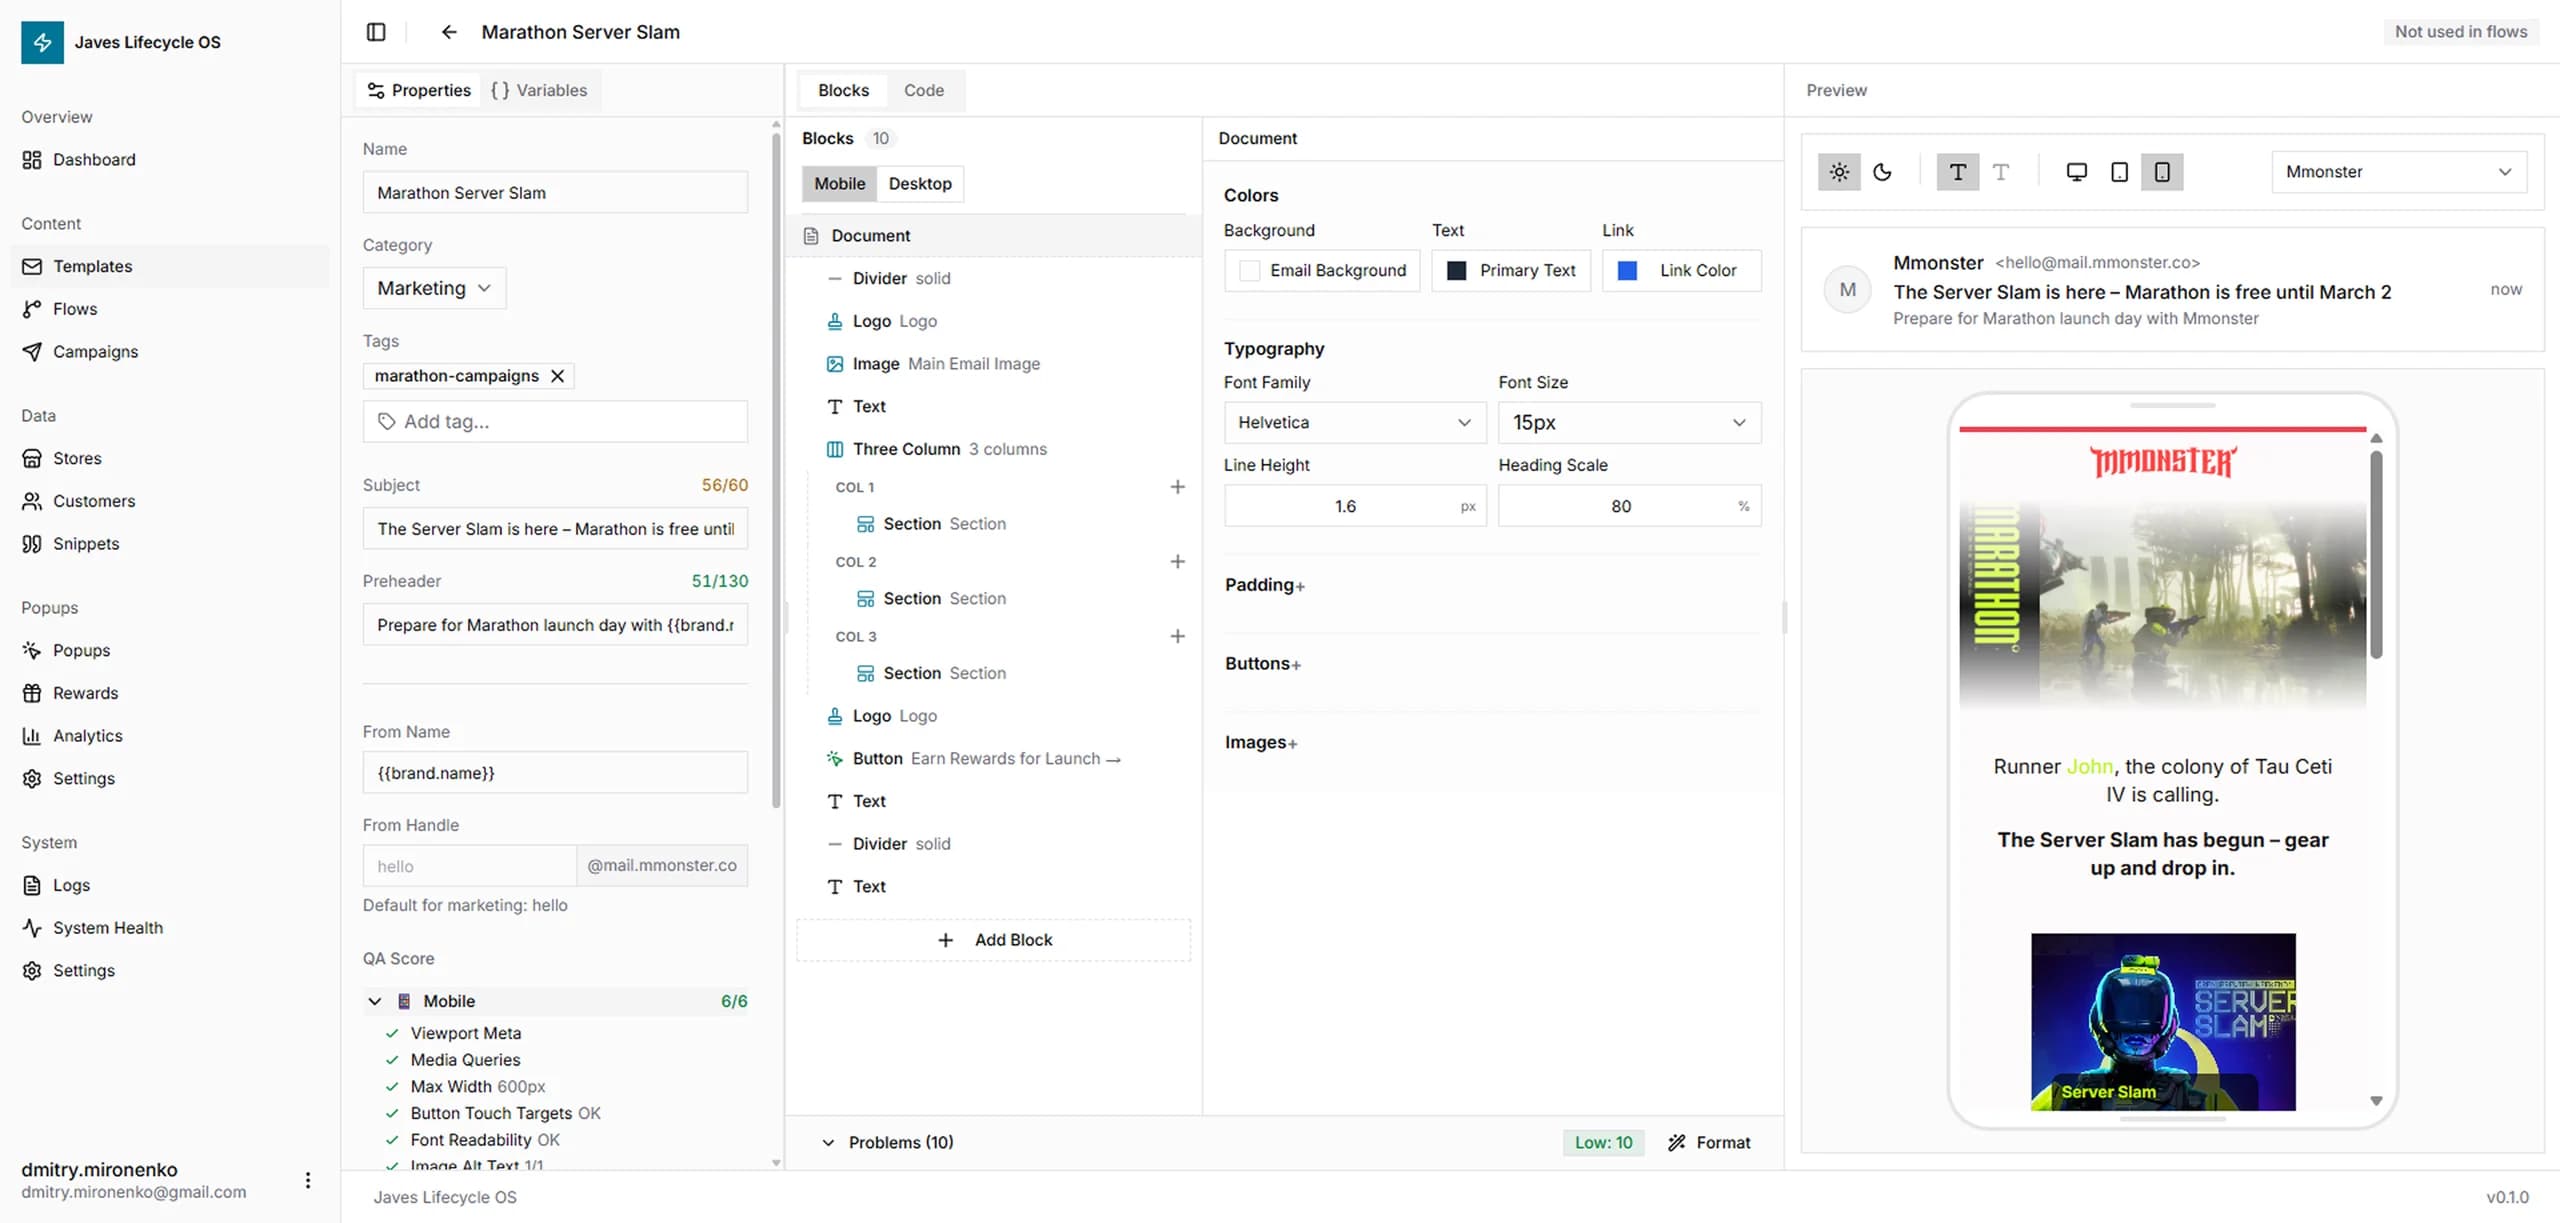Toggle Desktop blocks view

pyautogui.click(x=919, y=184)
